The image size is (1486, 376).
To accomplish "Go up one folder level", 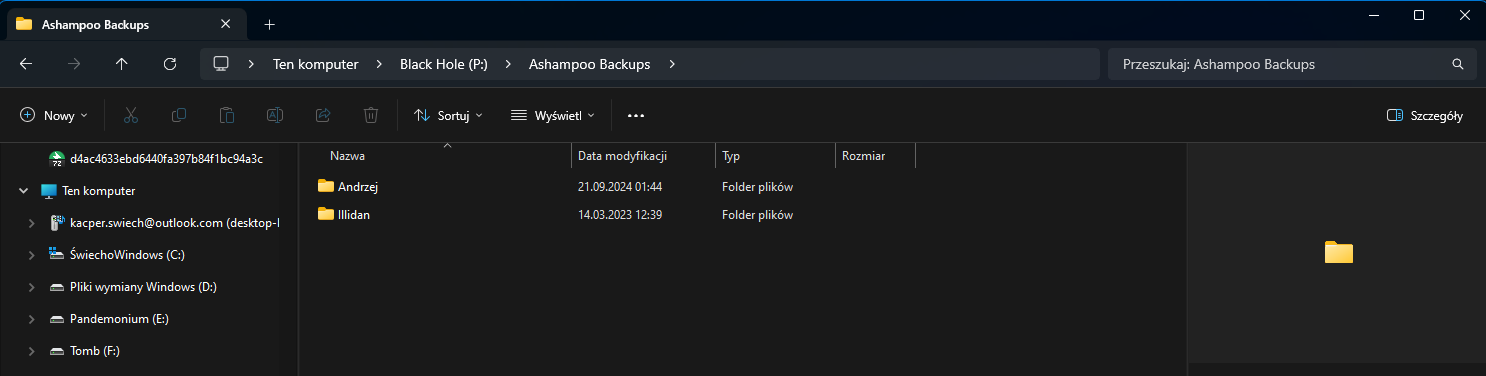I will click(122, 64).
